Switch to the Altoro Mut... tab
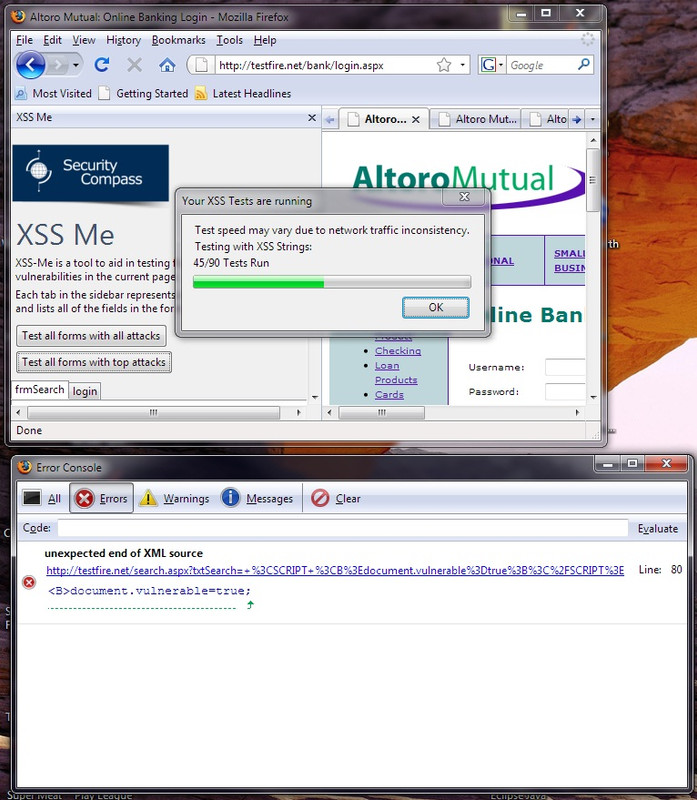 click(476, 119)
